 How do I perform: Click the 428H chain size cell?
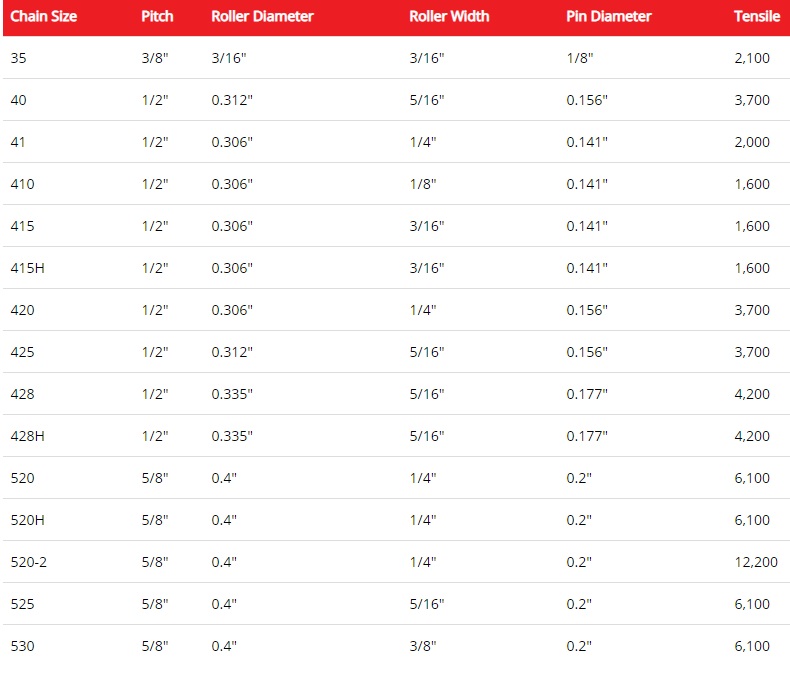(26, 437)
